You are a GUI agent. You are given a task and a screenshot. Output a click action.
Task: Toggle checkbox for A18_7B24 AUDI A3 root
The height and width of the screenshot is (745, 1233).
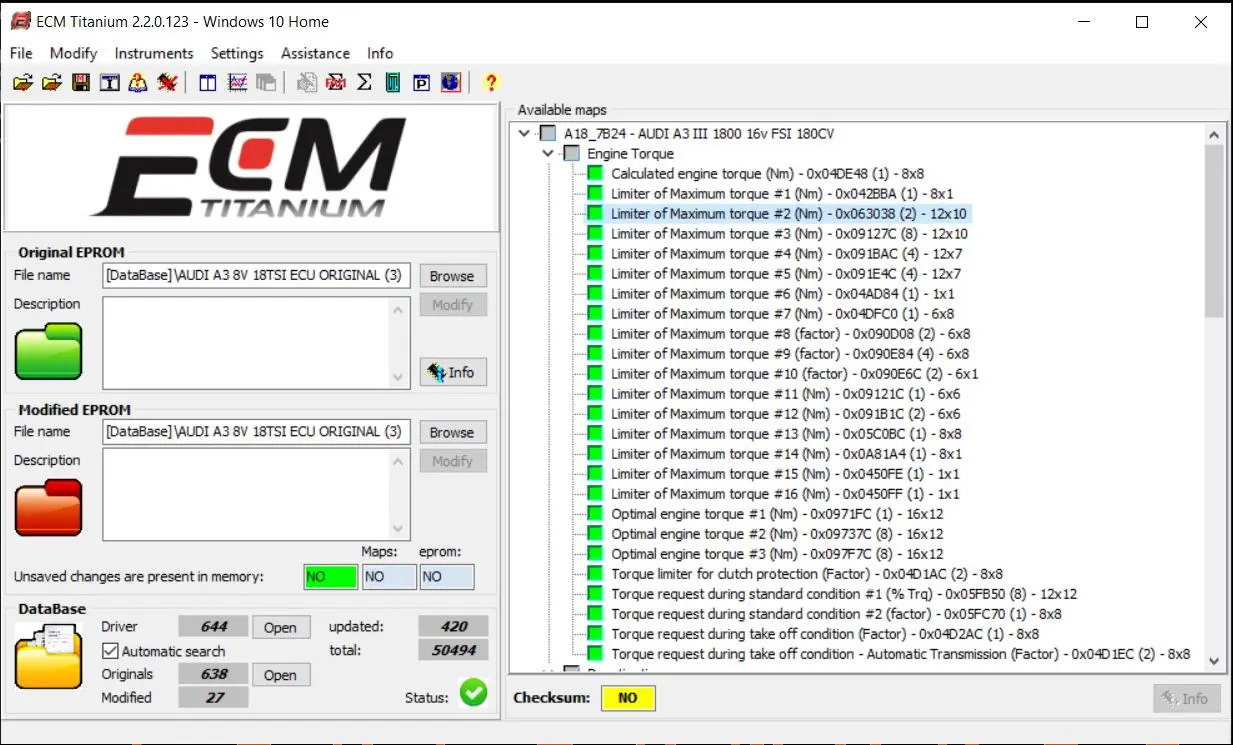pos(547,134)
